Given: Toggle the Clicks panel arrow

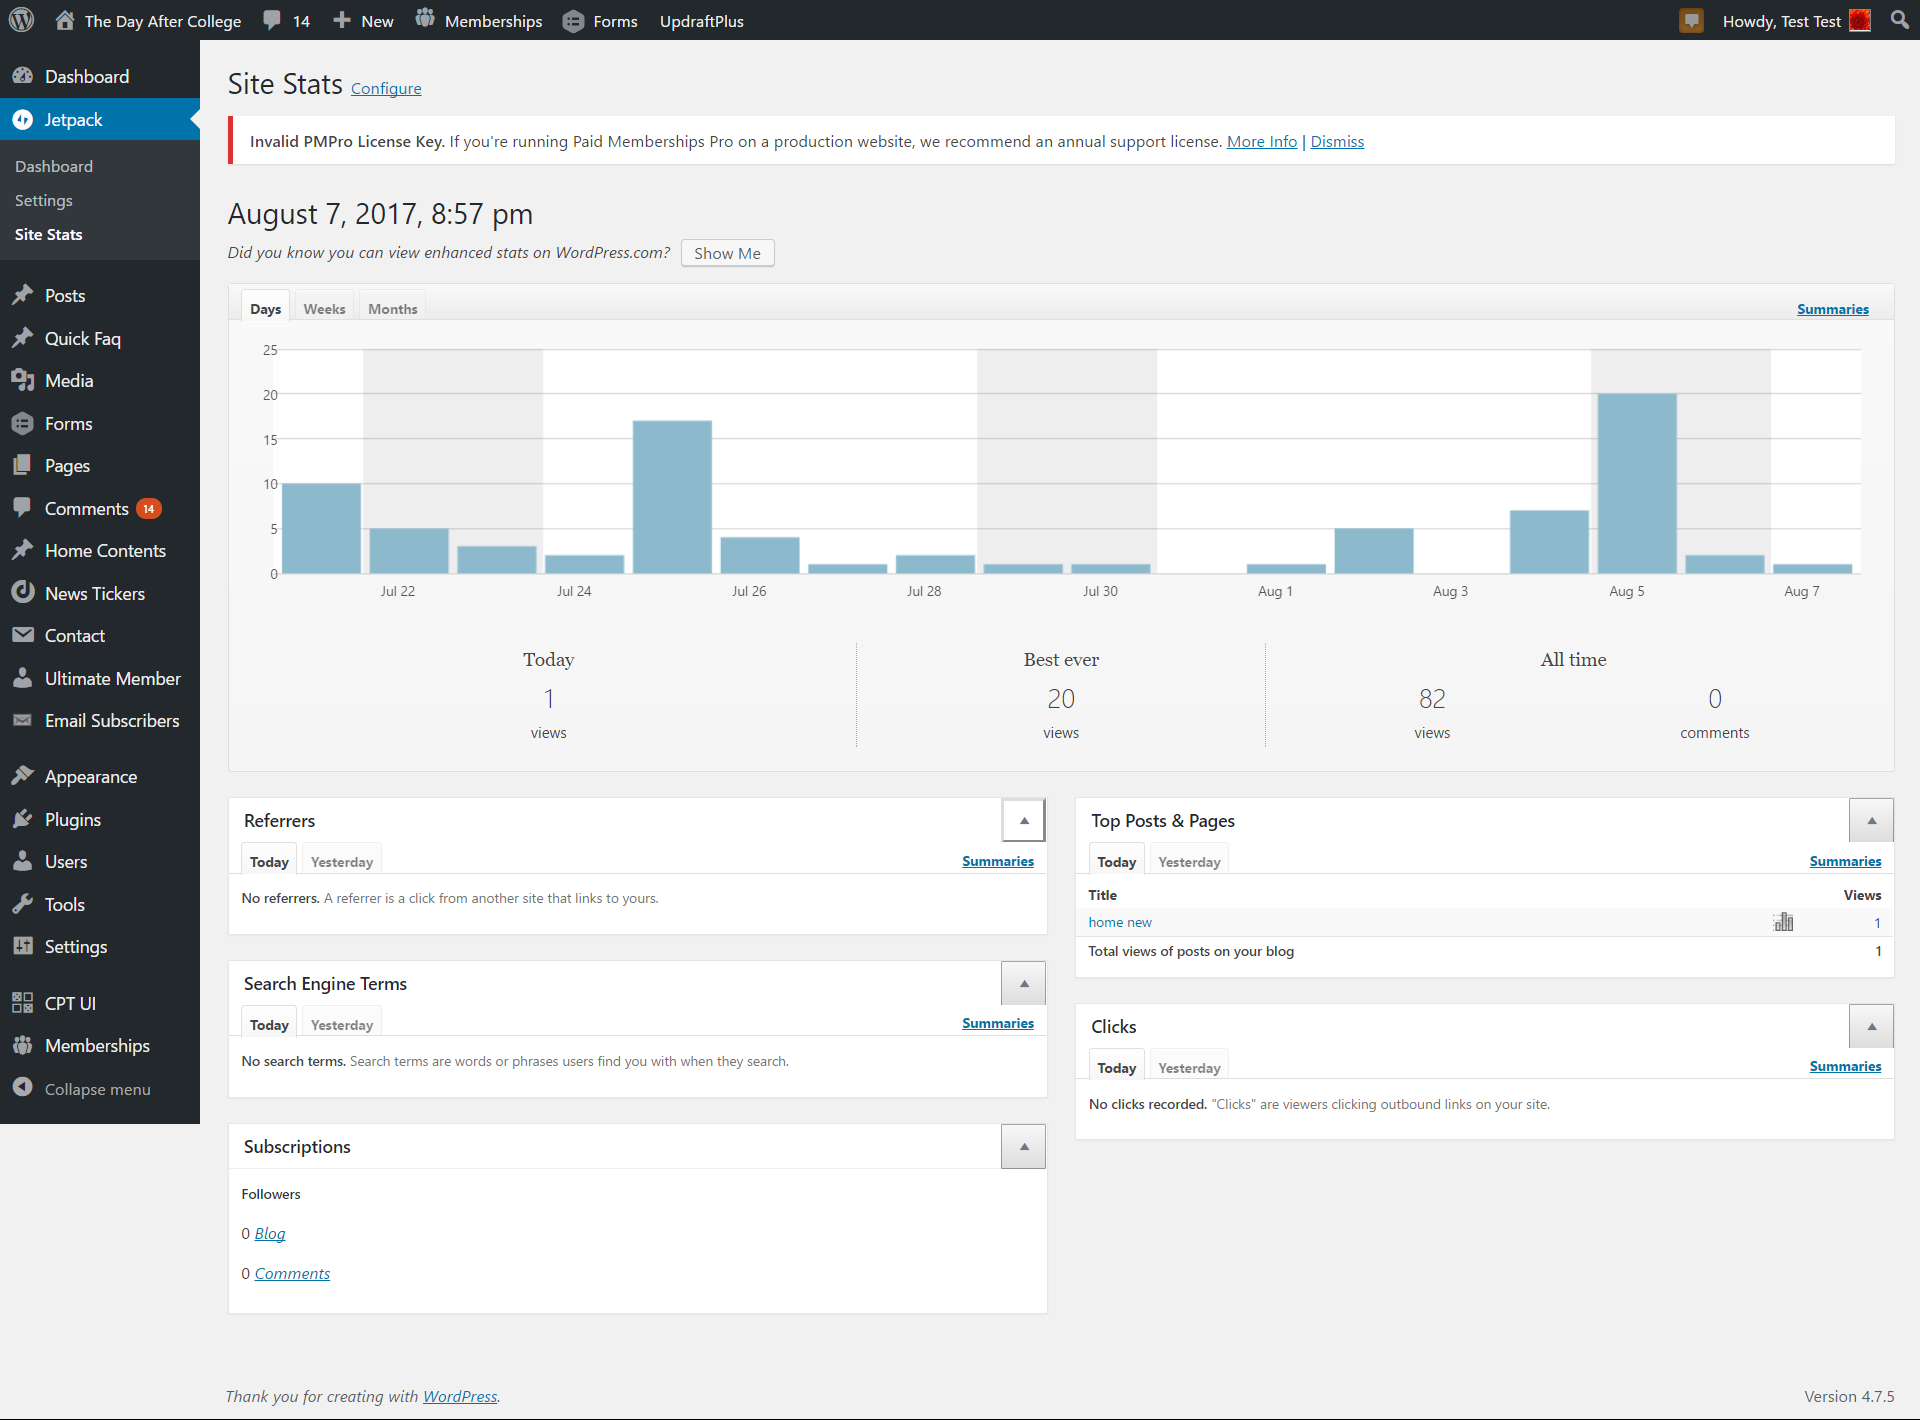Looking at the screenshot, I should [1871, 1027].
